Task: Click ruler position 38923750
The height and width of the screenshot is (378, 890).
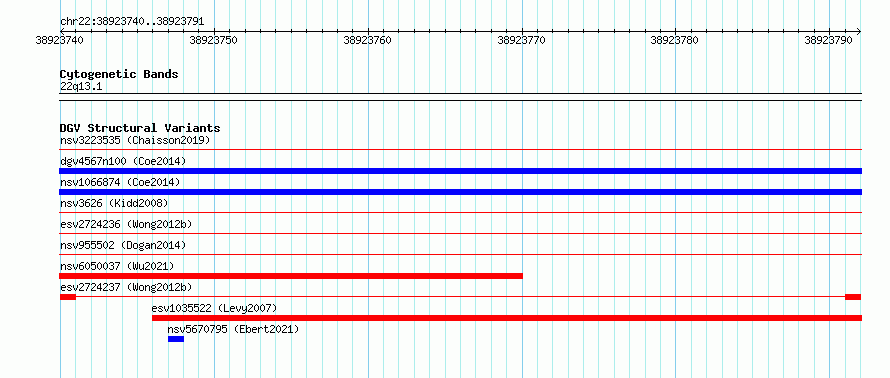Action: point(213,40)
